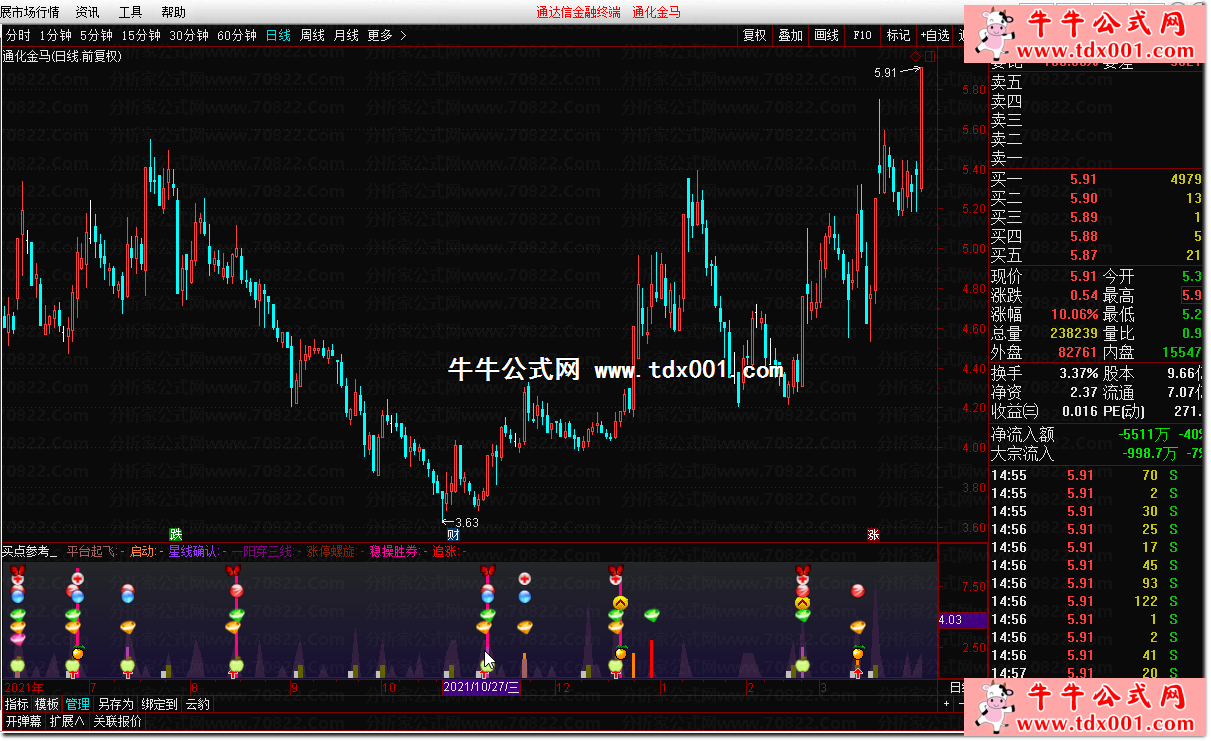This screenshot has width=1211, height=741.
Task: Toggle 收益(三) quarter selector
Action: [1015, 411]
